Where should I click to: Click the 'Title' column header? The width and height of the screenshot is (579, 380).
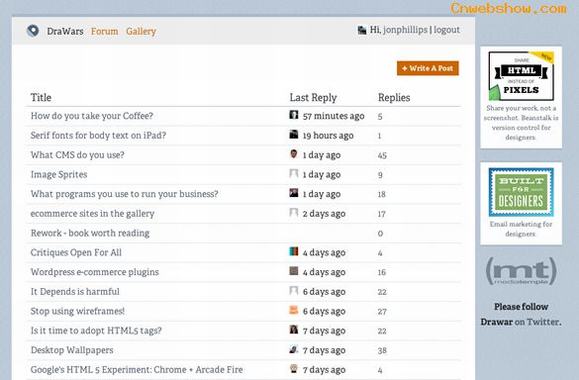(x=41, y=97)
